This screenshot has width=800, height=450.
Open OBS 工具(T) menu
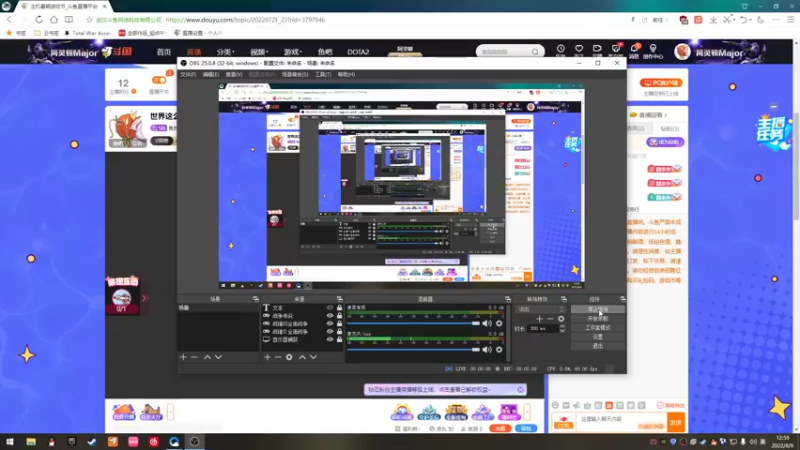tap(323, 74)
